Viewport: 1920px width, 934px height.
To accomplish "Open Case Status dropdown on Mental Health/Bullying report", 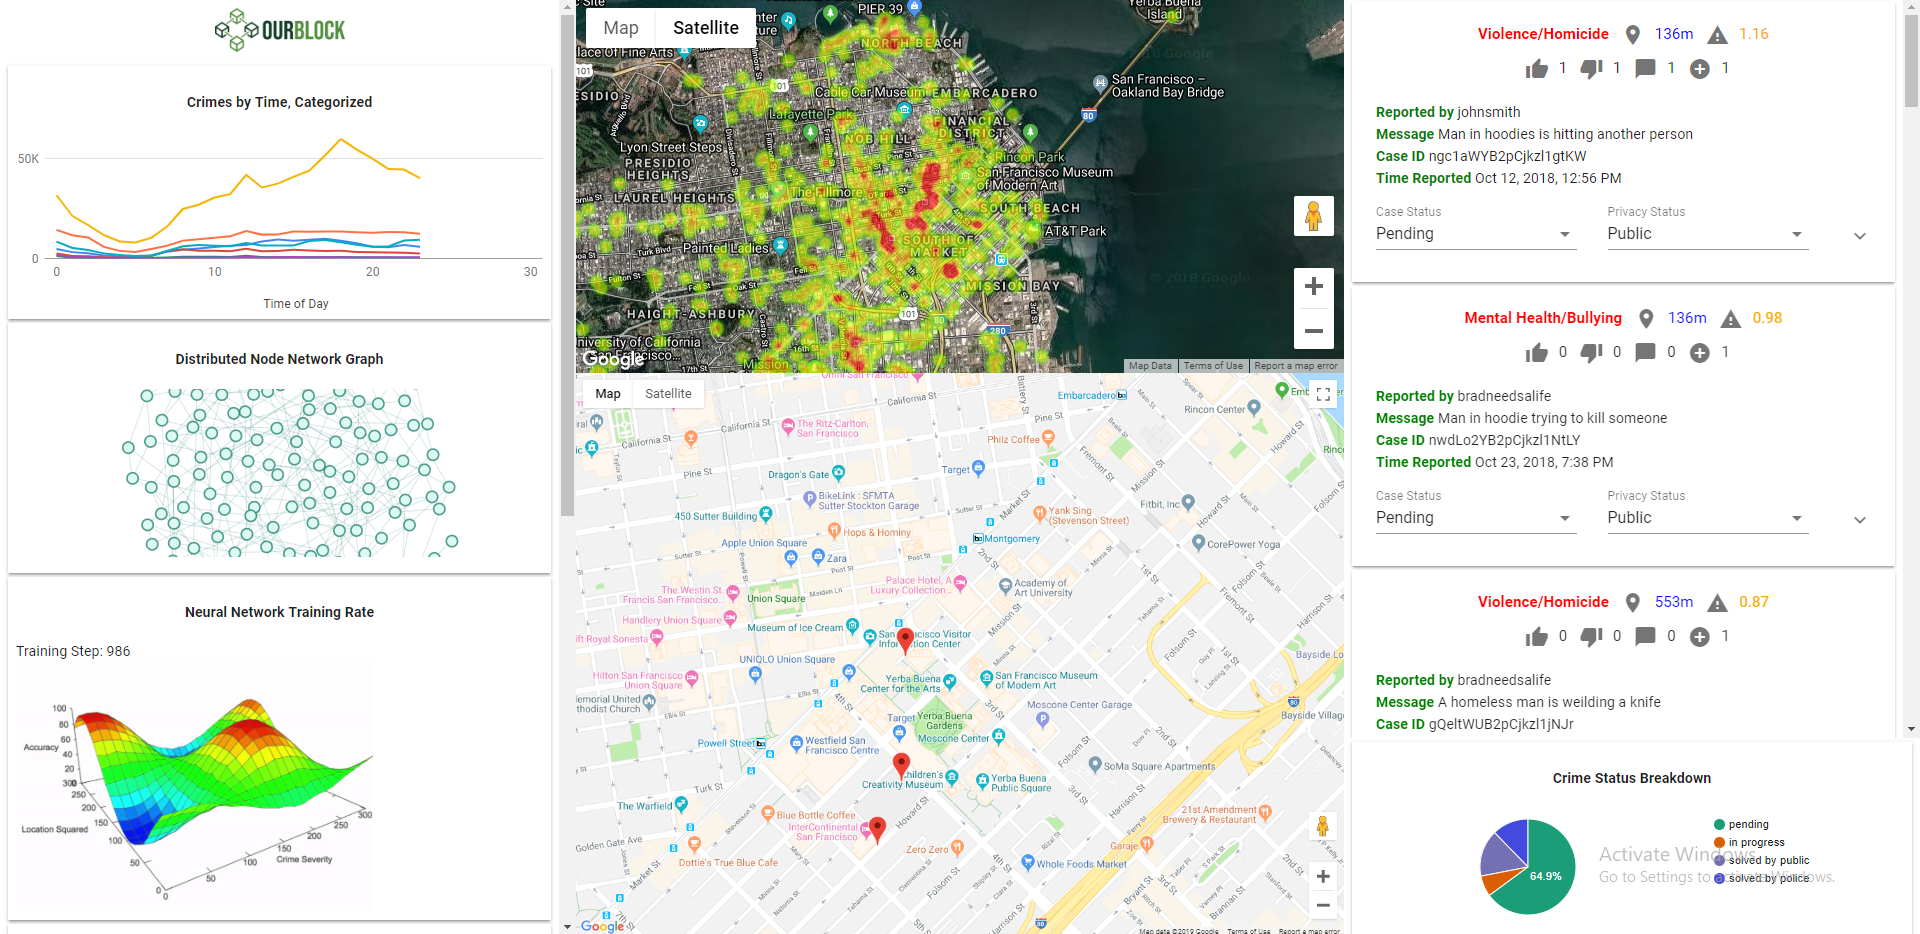I will 1476,518.
